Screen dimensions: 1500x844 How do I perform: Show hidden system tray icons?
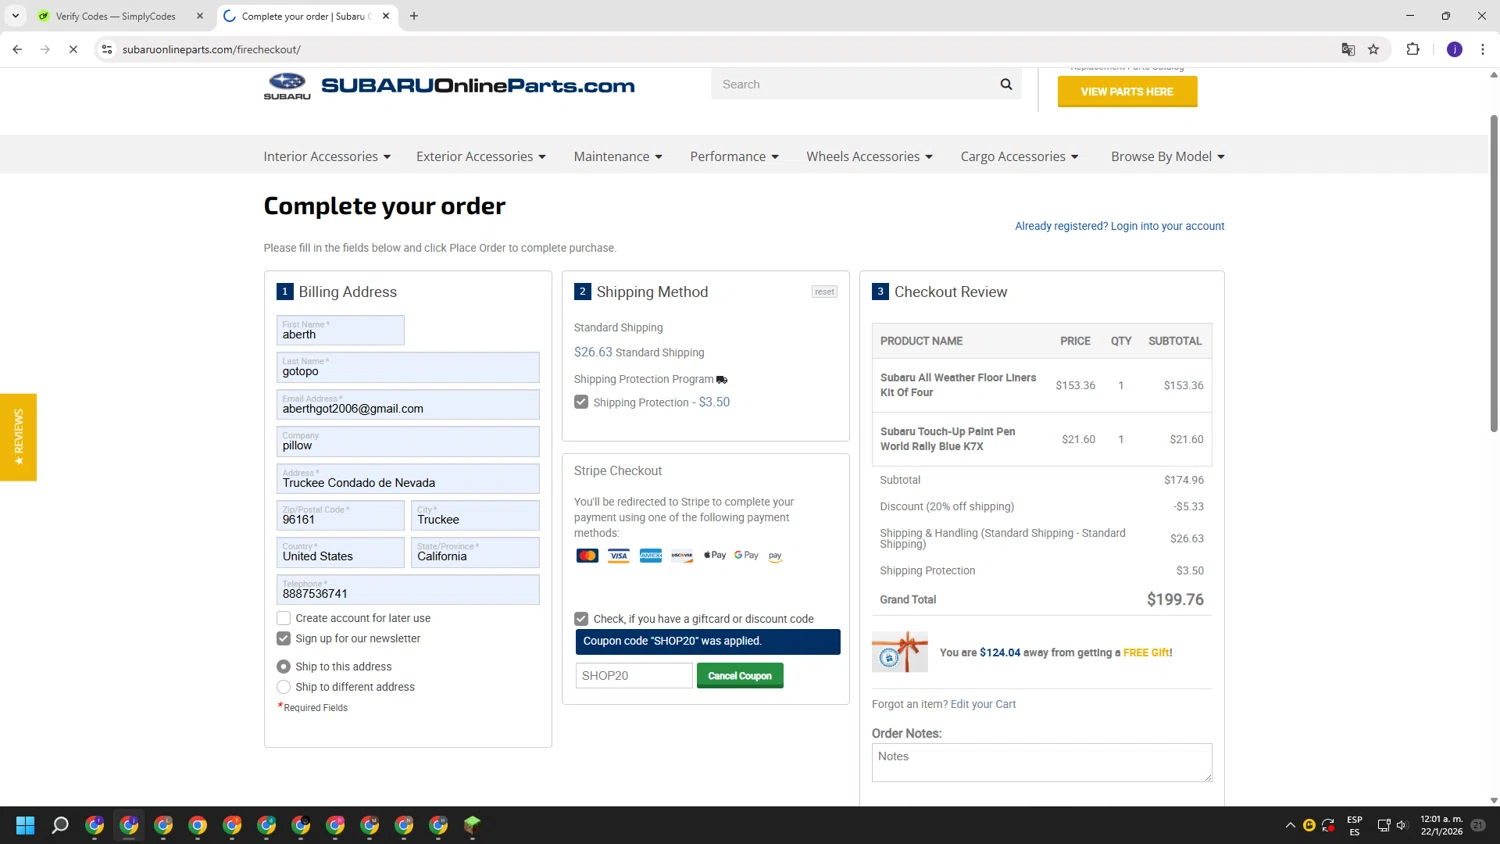[x=1290, y=825]
